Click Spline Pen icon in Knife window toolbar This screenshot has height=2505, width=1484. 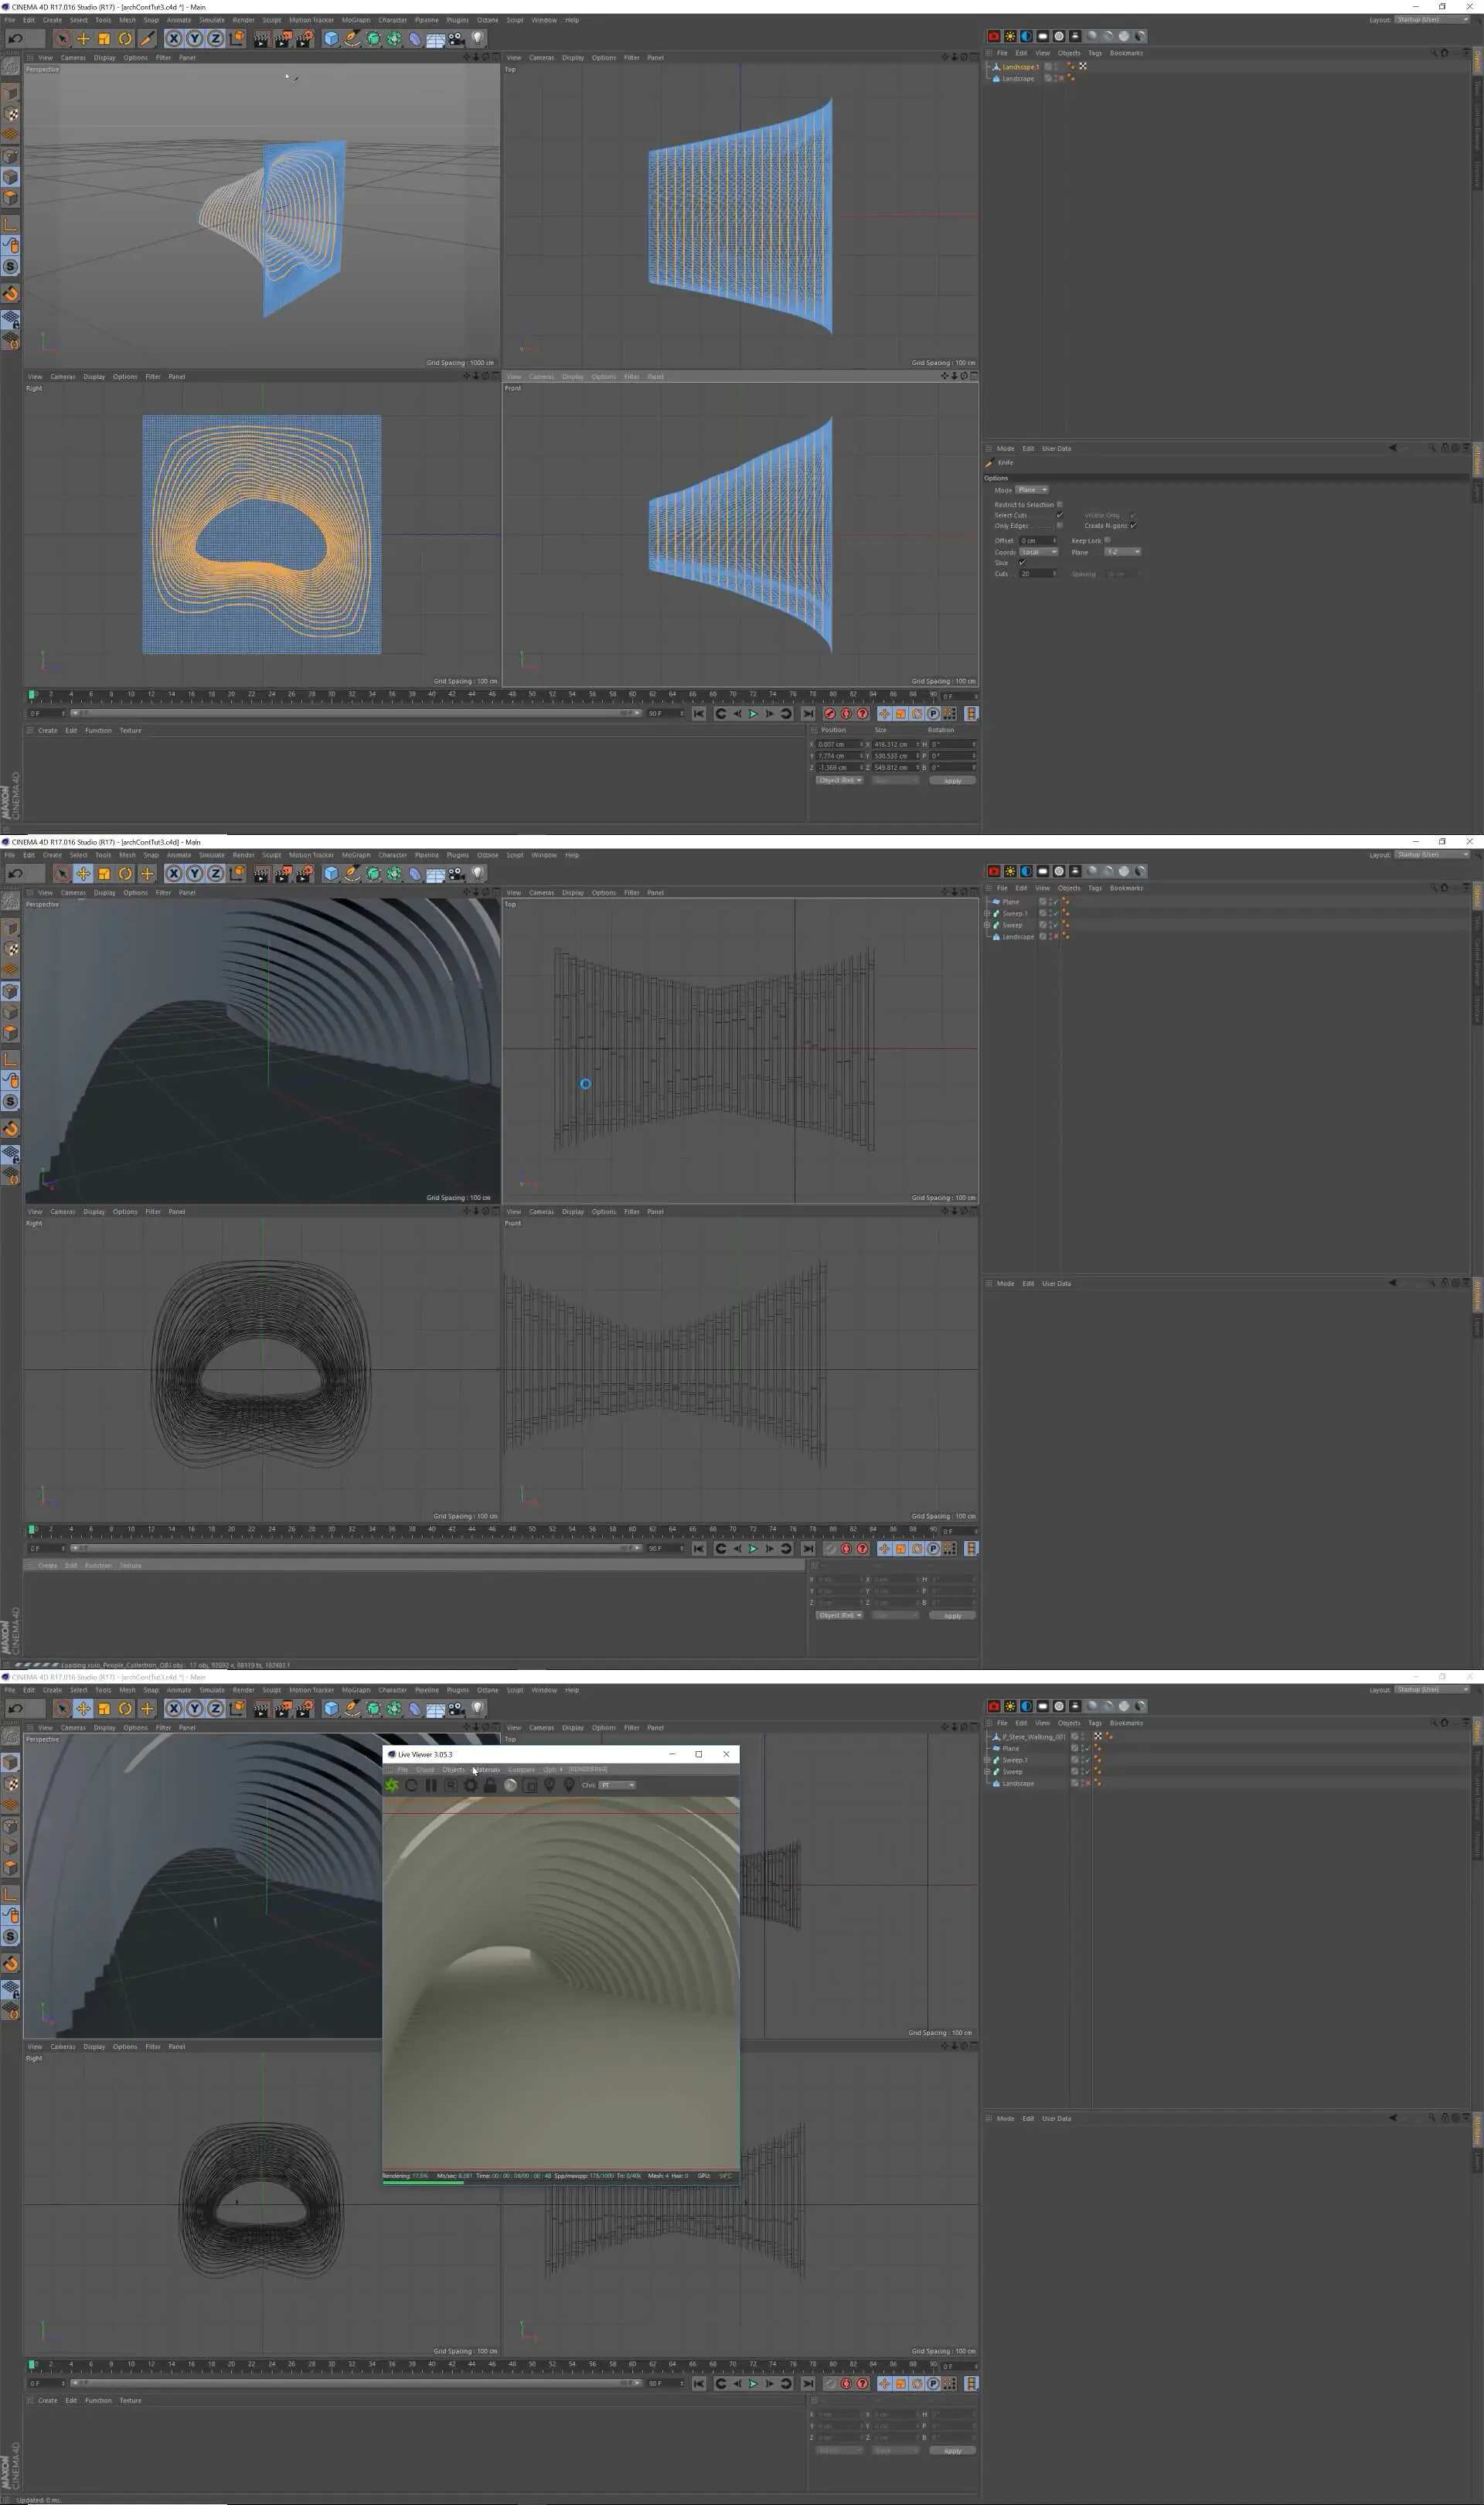coord(352,39)
